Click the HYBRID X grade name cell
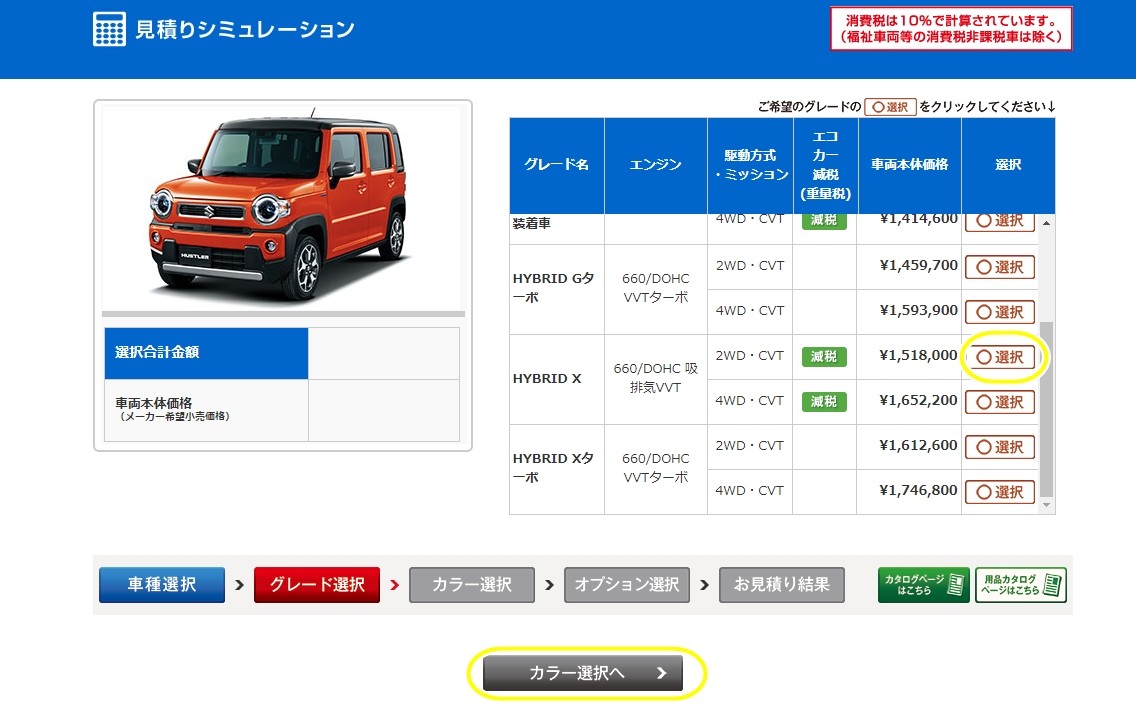The height and width of the screenshot is (709, 1136). point(556,379)
